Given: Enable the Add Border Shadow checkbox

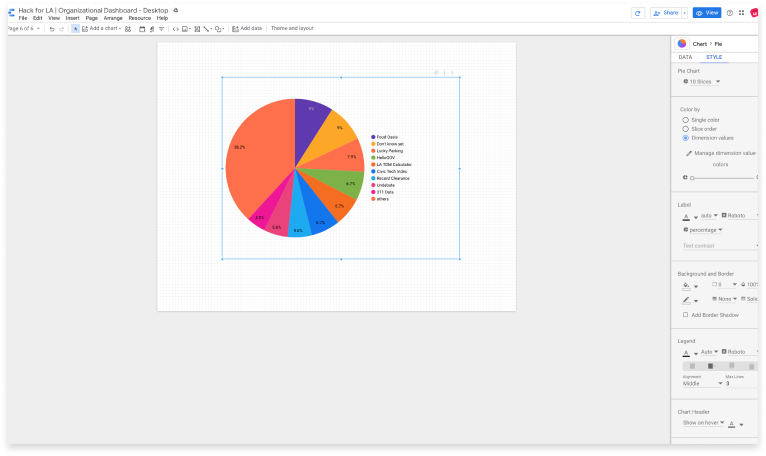Looking at the screenshot, I should 685,315.
